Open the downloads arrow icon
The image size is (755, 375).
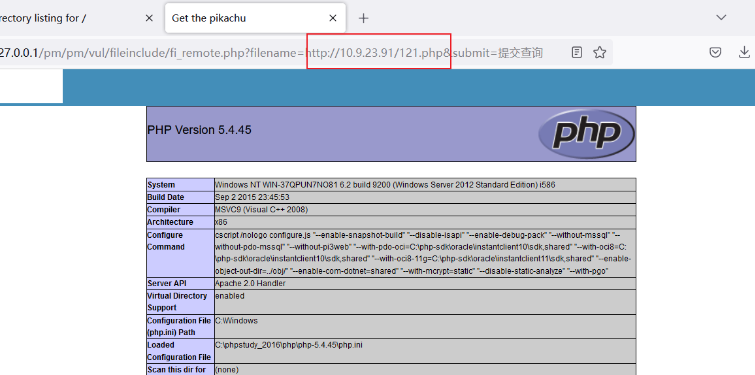(744, 52)
